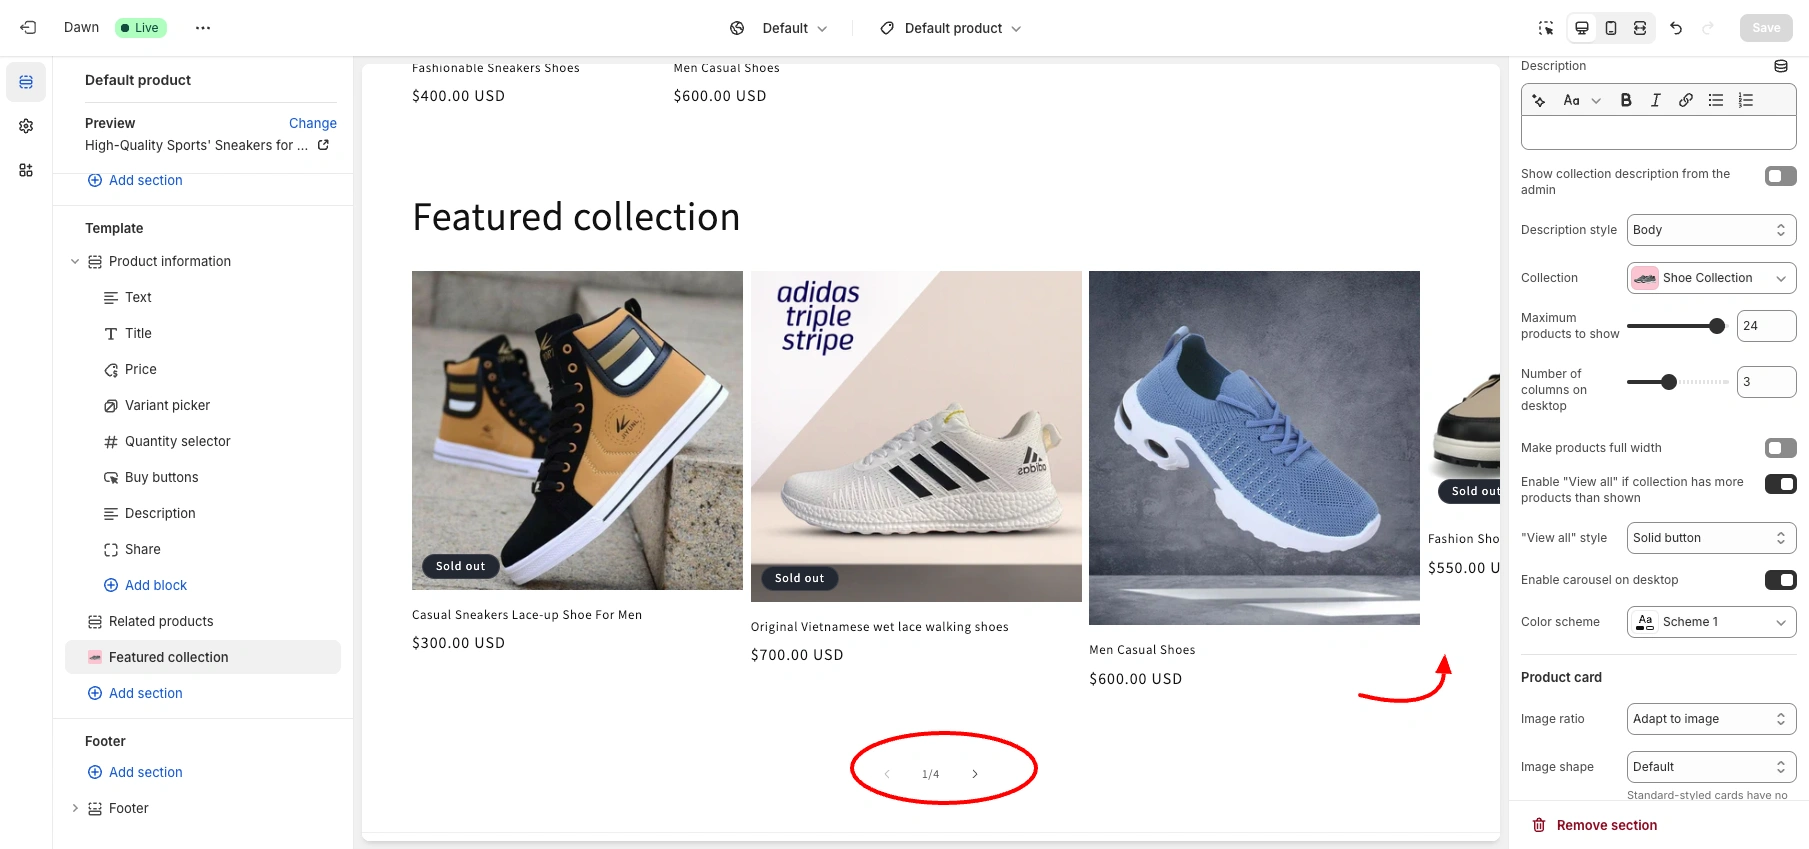Image resolution: width=1809 pixels, height=849 pixels.
Task: Click the Description rich text area
Action: point(1658,133)
